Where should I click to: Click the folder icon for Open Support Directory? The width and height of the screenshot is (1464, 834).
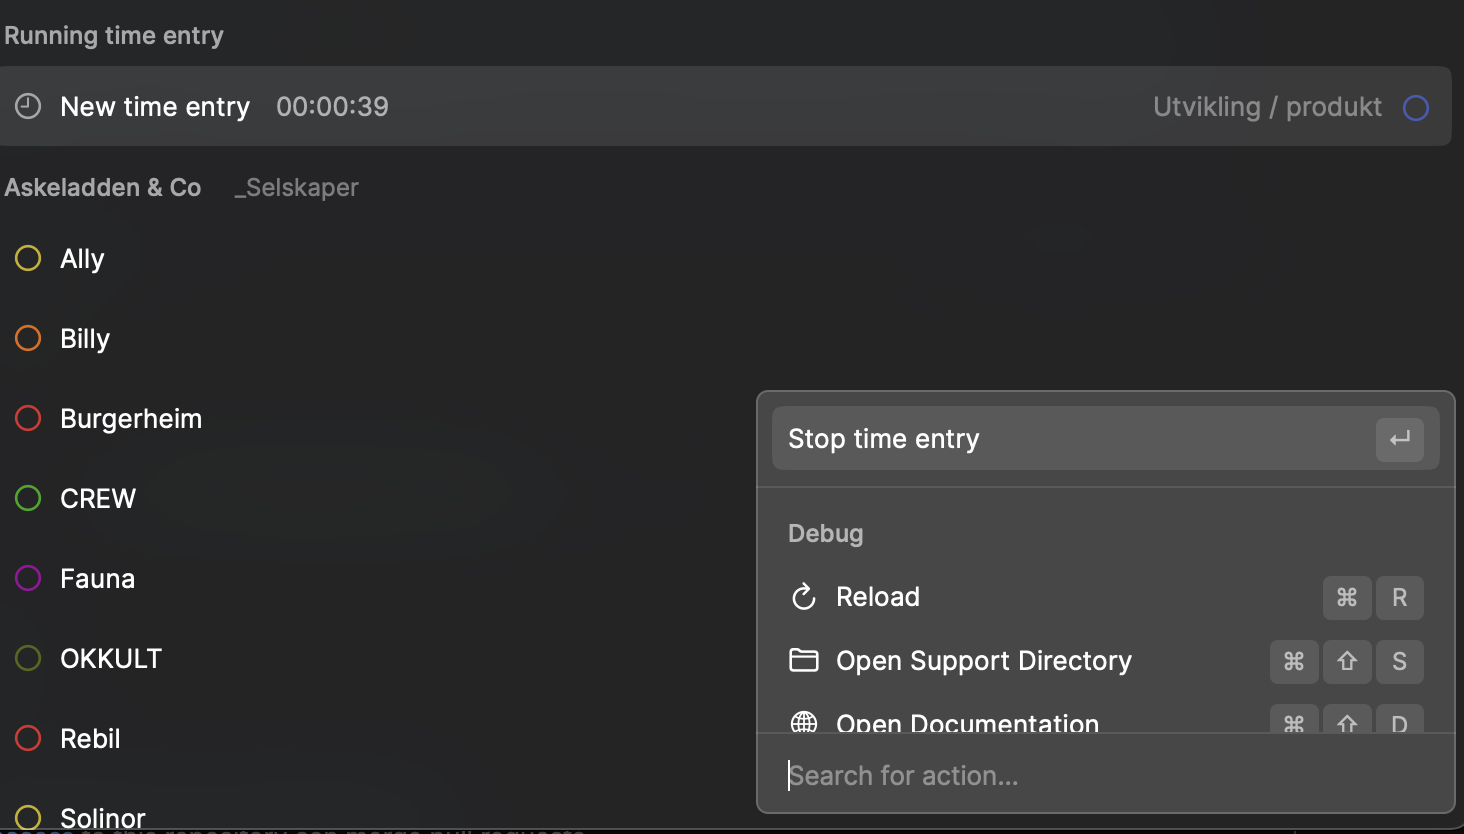coord(804,660)
